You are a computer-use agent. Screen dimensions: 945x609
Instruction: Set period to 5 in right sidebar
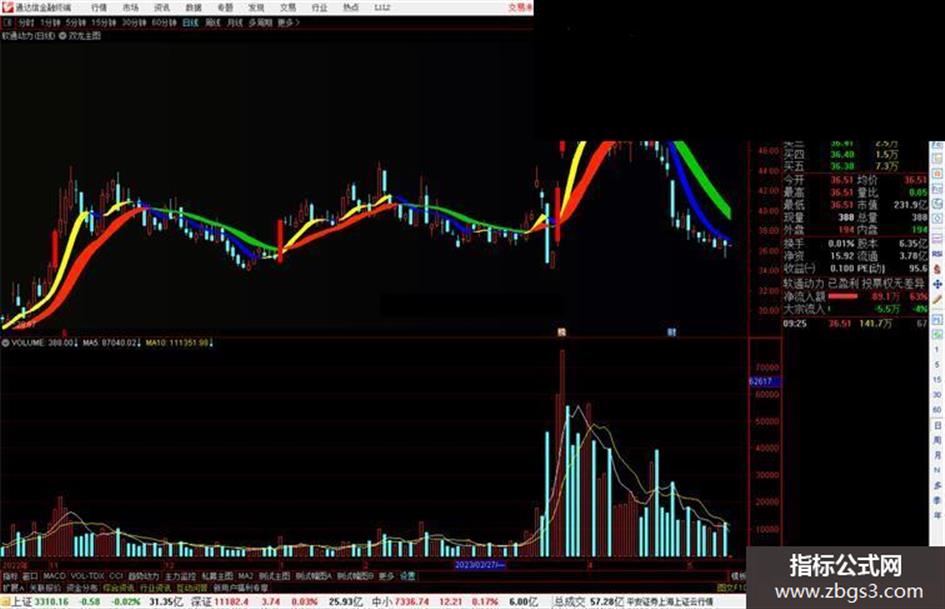pos(937,364)
